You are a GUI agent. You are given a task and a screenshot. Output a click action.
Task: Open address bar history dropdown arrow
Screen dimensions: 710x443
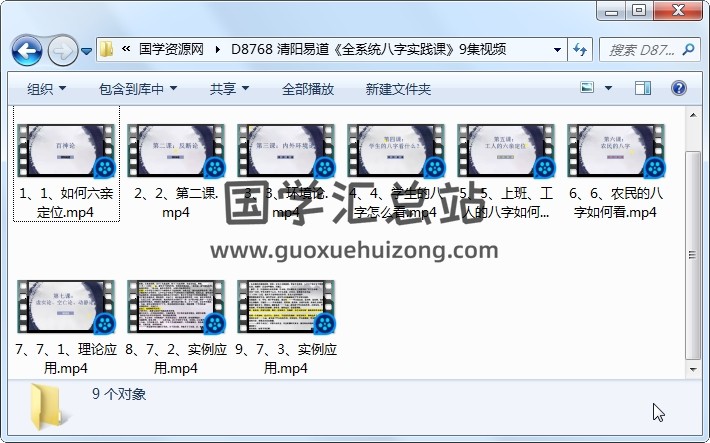pyautogui.click(x=557, y=49)
